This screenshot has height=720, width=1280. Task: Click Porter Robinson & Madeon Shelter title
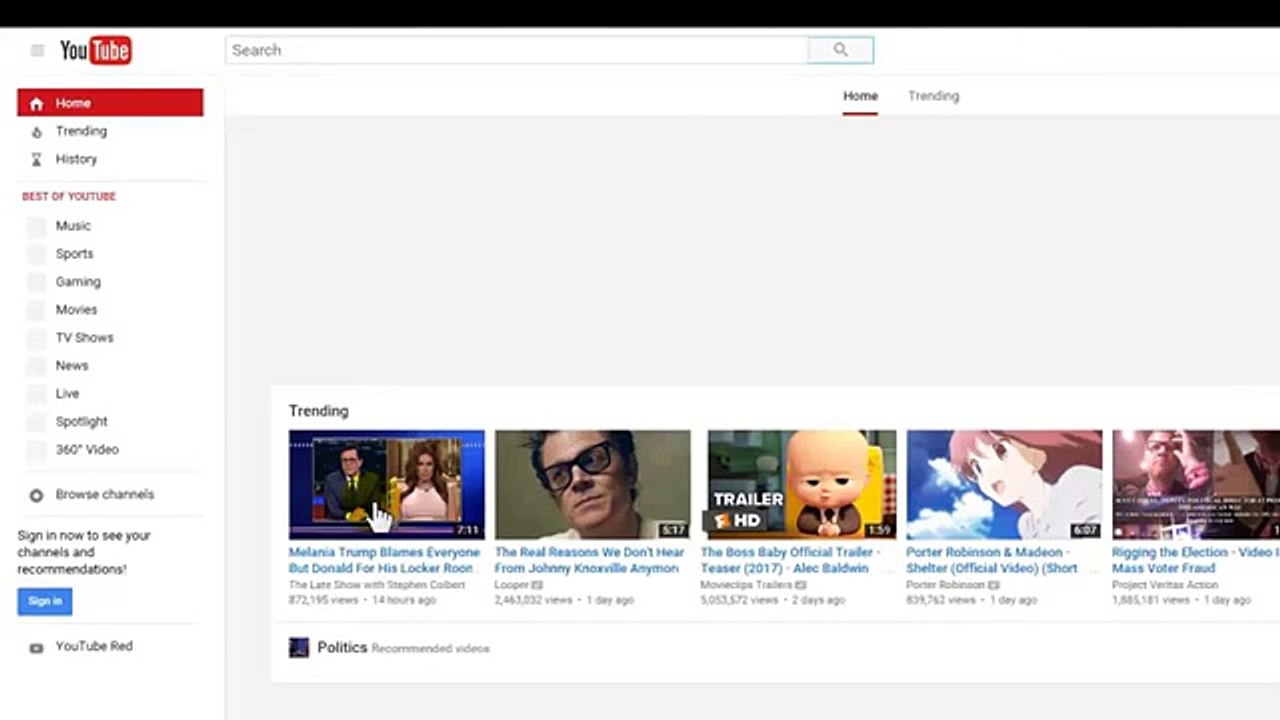click(x=992, y=560)
